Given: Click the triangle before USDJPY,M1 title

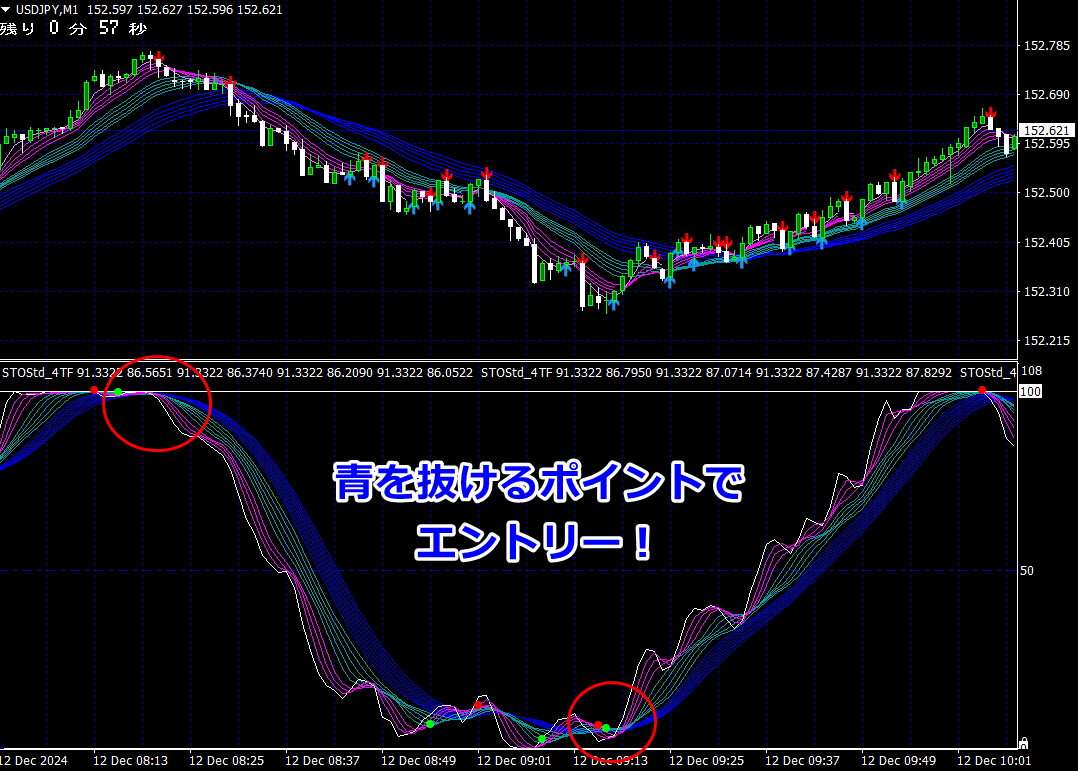Looking at the screenshot, I should click(6, 10).
